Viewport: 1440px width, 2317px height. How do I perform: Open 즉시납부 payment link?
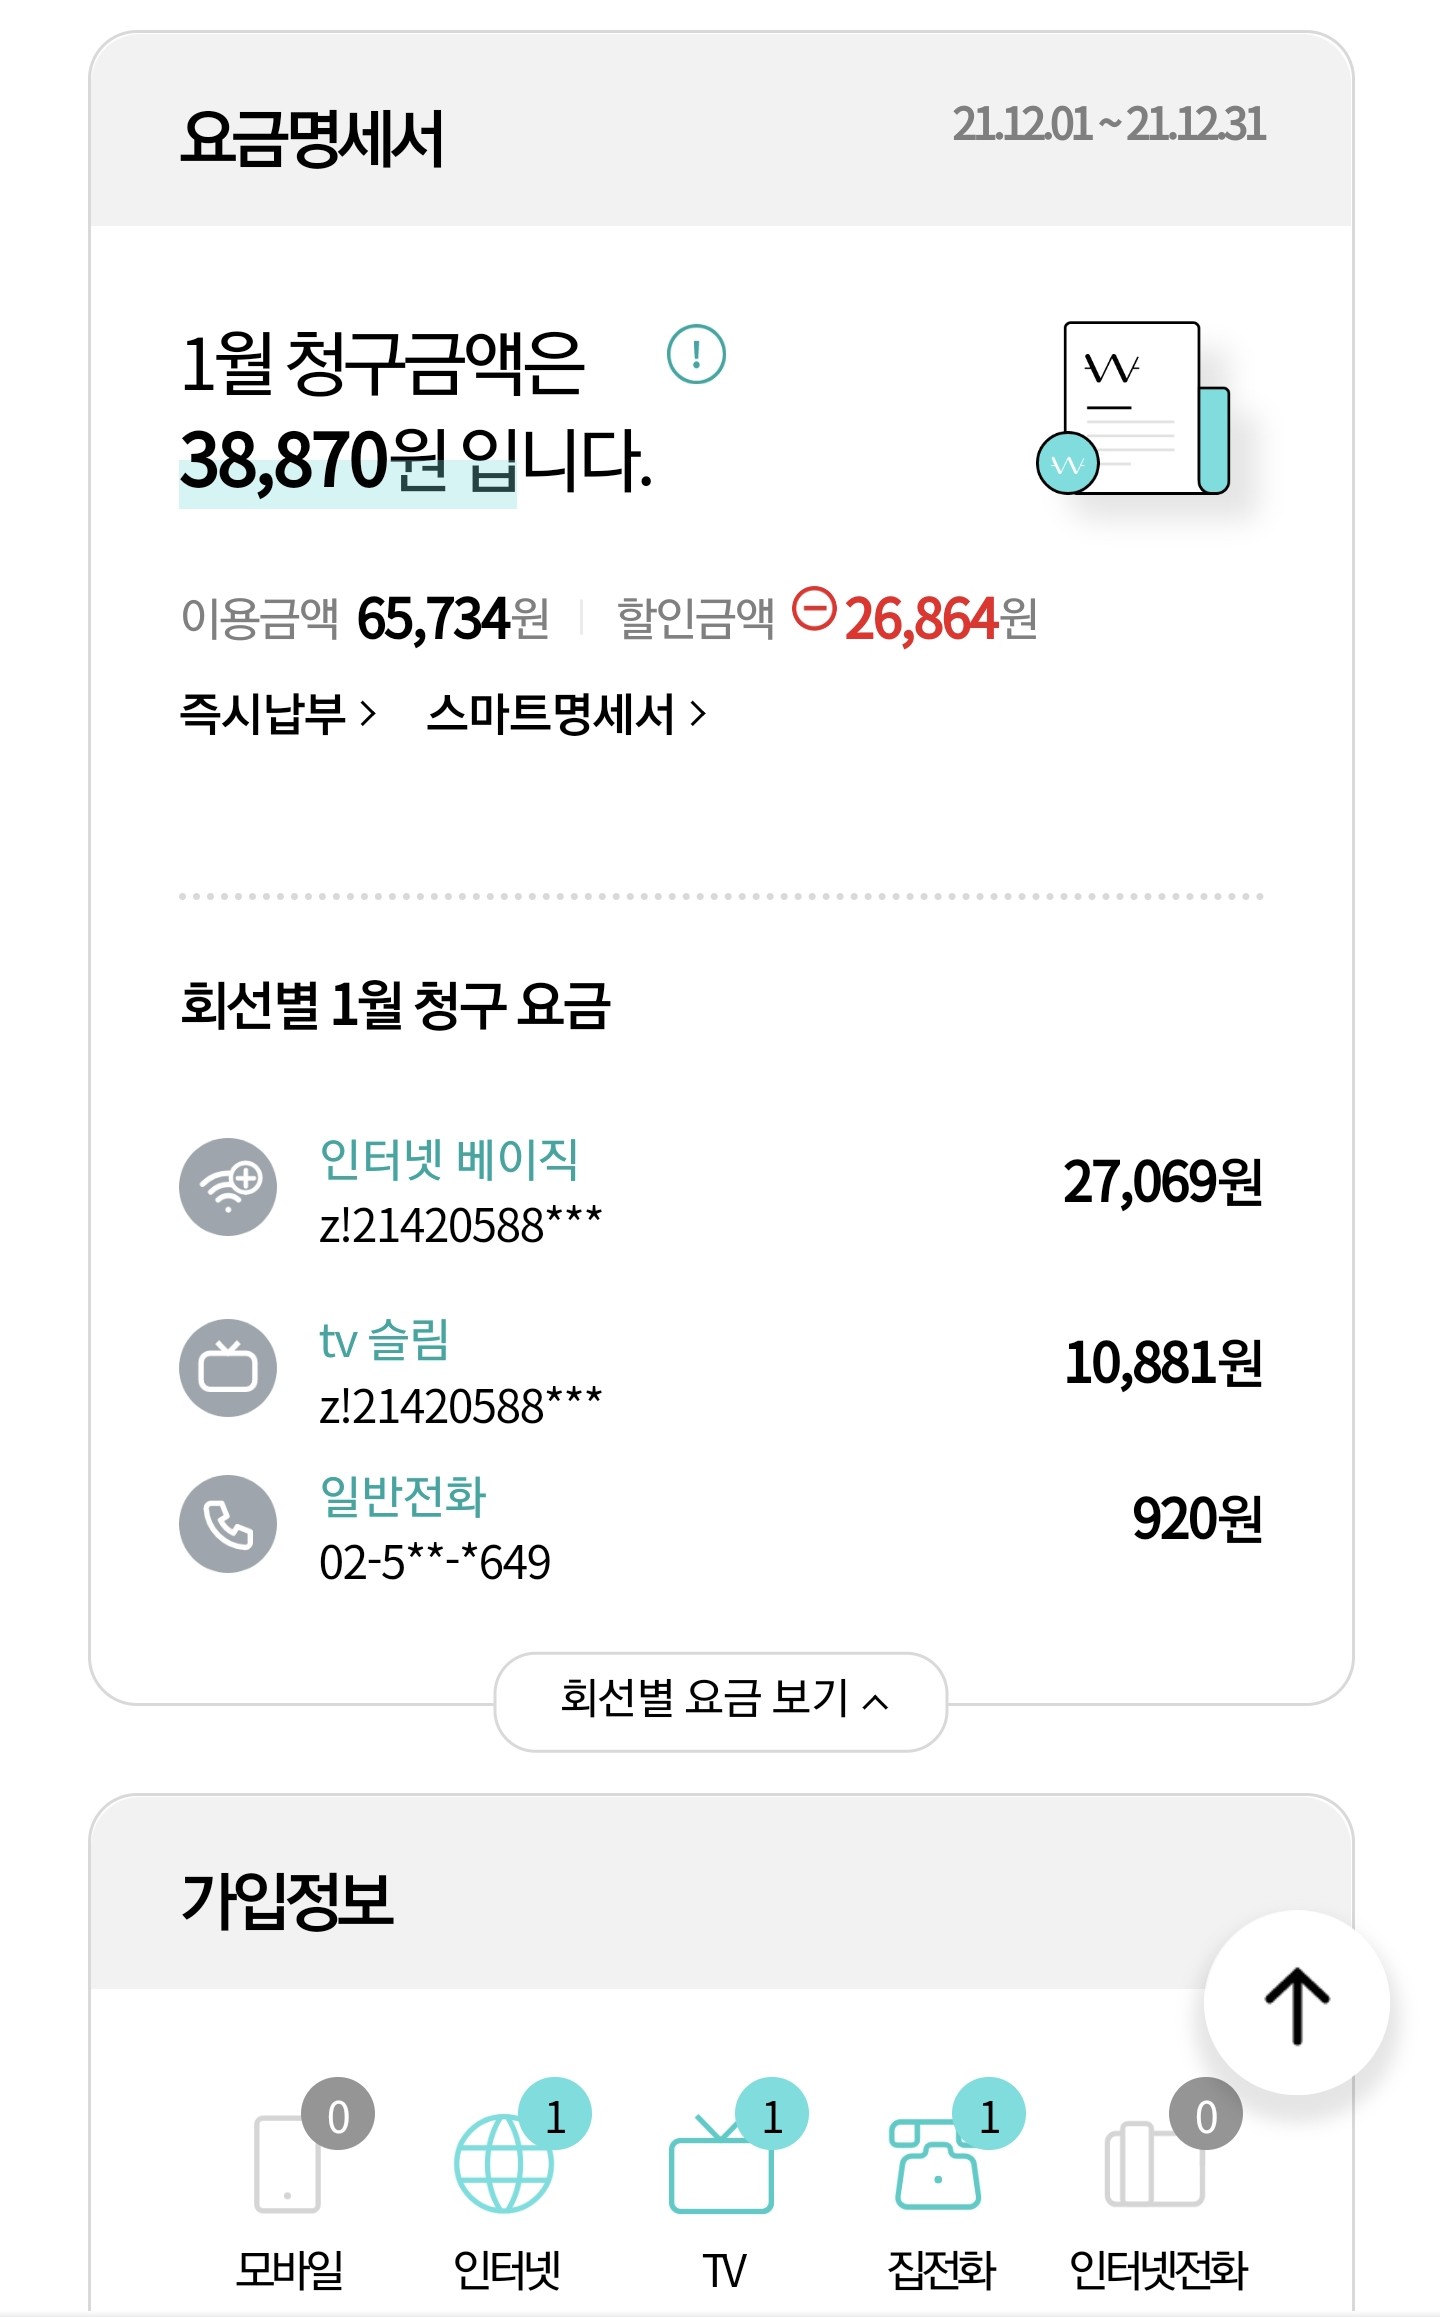pos(277,714)
